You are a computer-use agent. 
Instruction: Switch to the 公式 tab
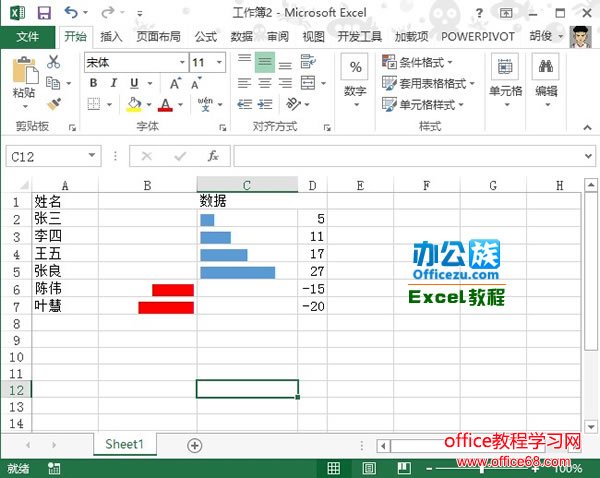coord(206,37)
